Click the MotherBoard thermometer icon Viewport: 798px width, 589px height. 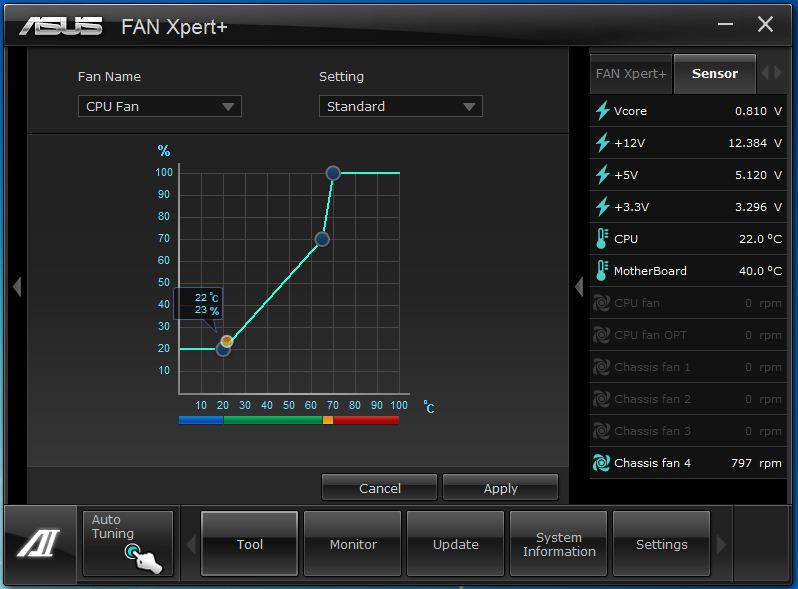pos(602,271)
